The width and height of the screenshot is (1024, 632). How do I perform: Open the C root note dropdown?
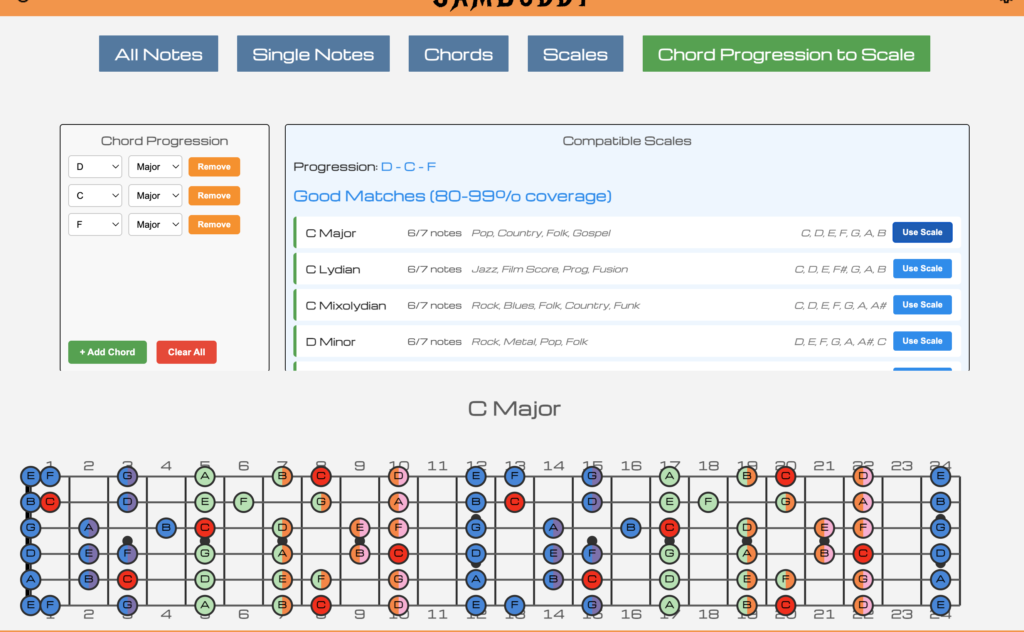point(95,195)
